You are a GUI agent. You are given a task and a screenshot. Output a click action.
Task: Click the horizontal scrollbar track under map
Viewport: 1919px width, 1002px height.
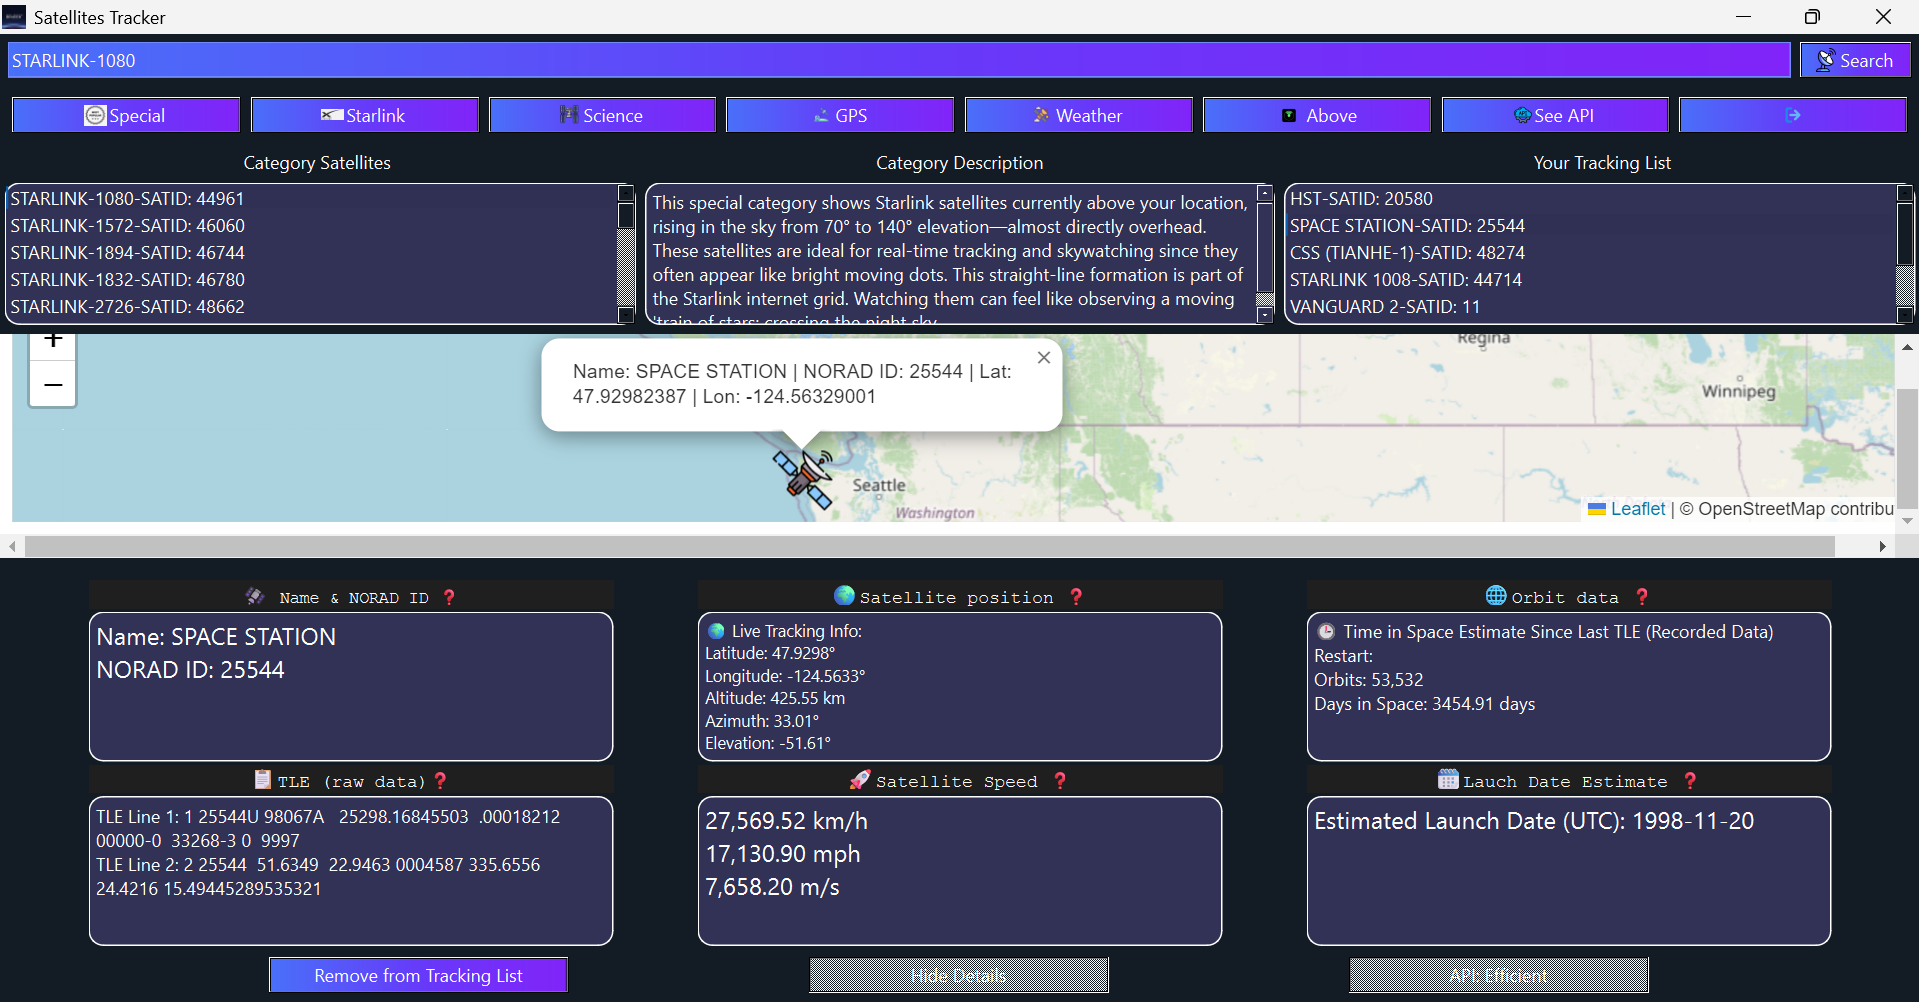930,546
